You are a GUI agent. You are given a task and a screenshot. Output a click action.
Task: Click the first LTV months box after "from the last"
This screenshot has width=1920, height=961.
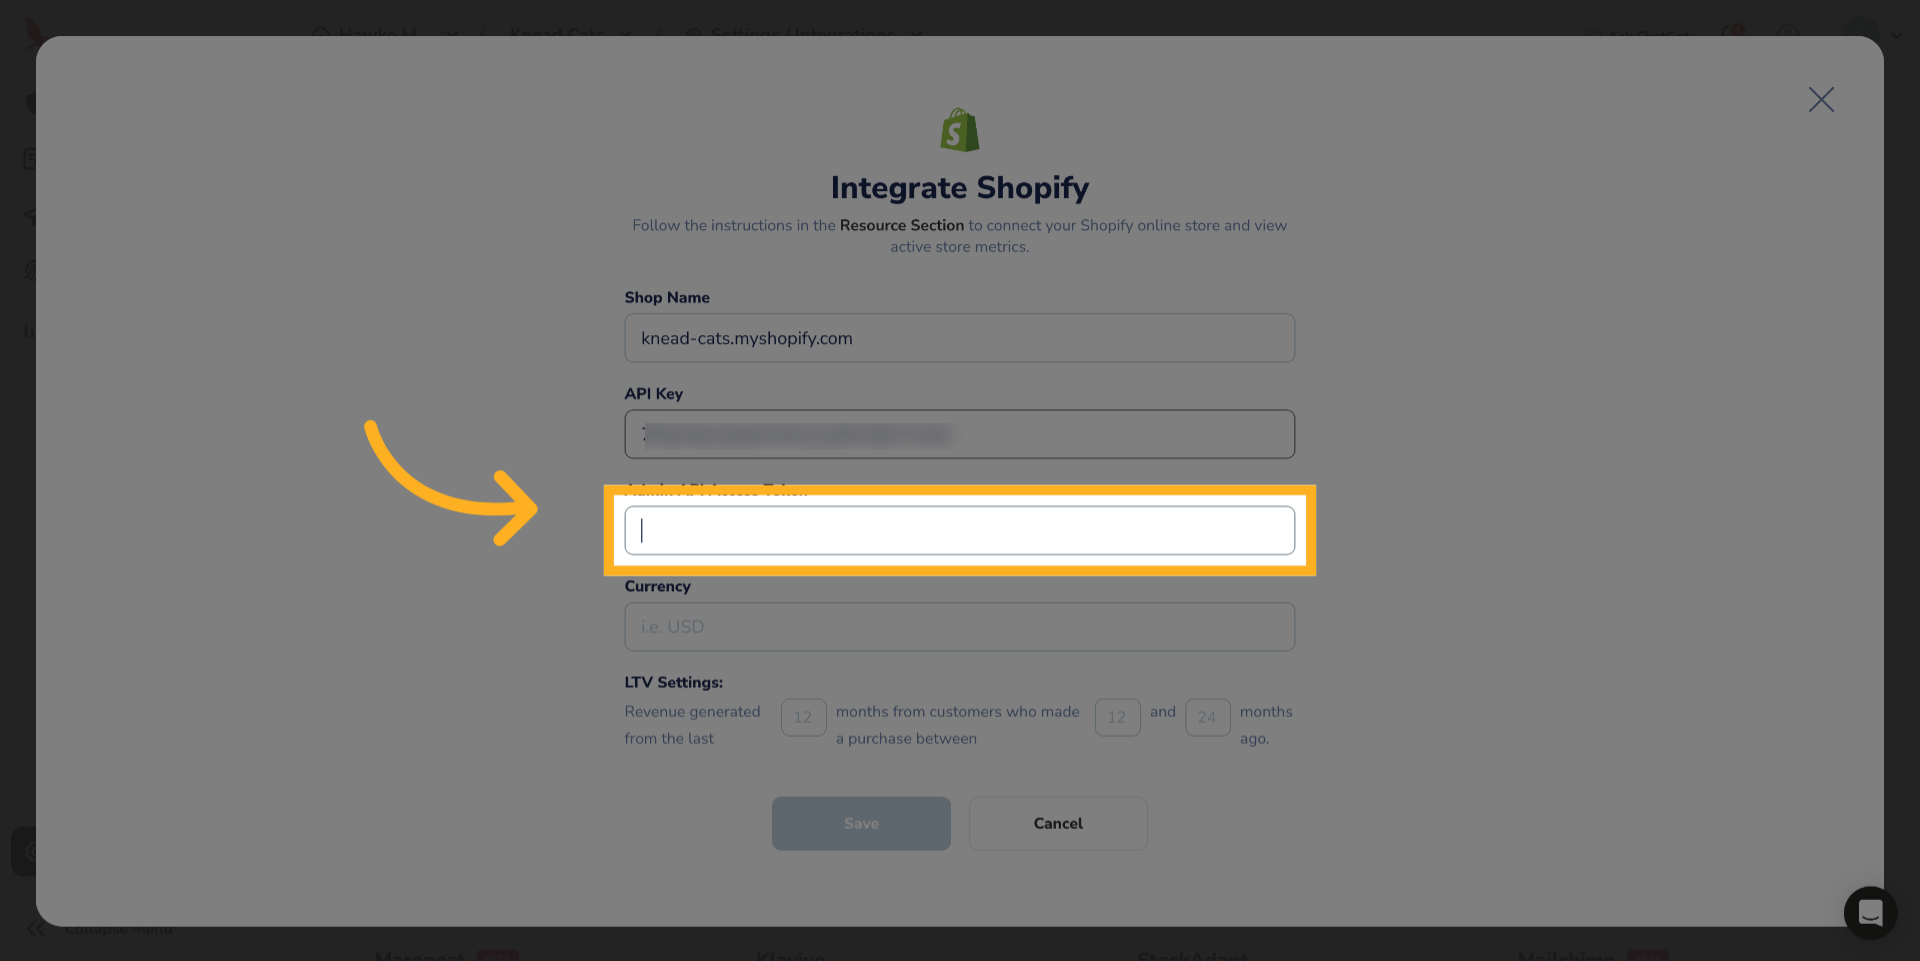tap(803, 717)
